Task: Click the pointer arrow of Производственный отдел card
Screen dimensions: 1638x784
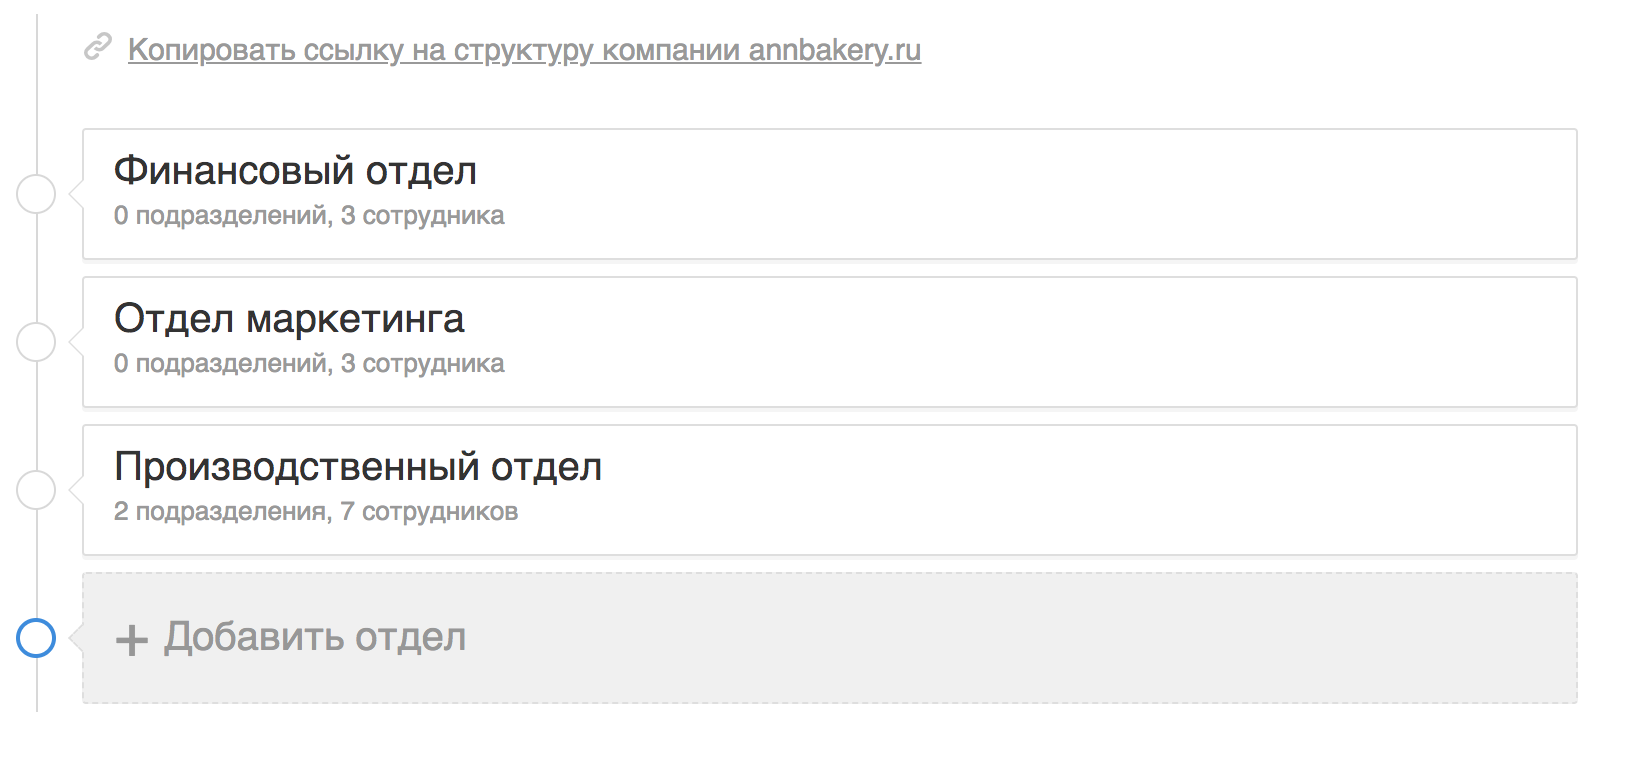Action: pos(76,490)
